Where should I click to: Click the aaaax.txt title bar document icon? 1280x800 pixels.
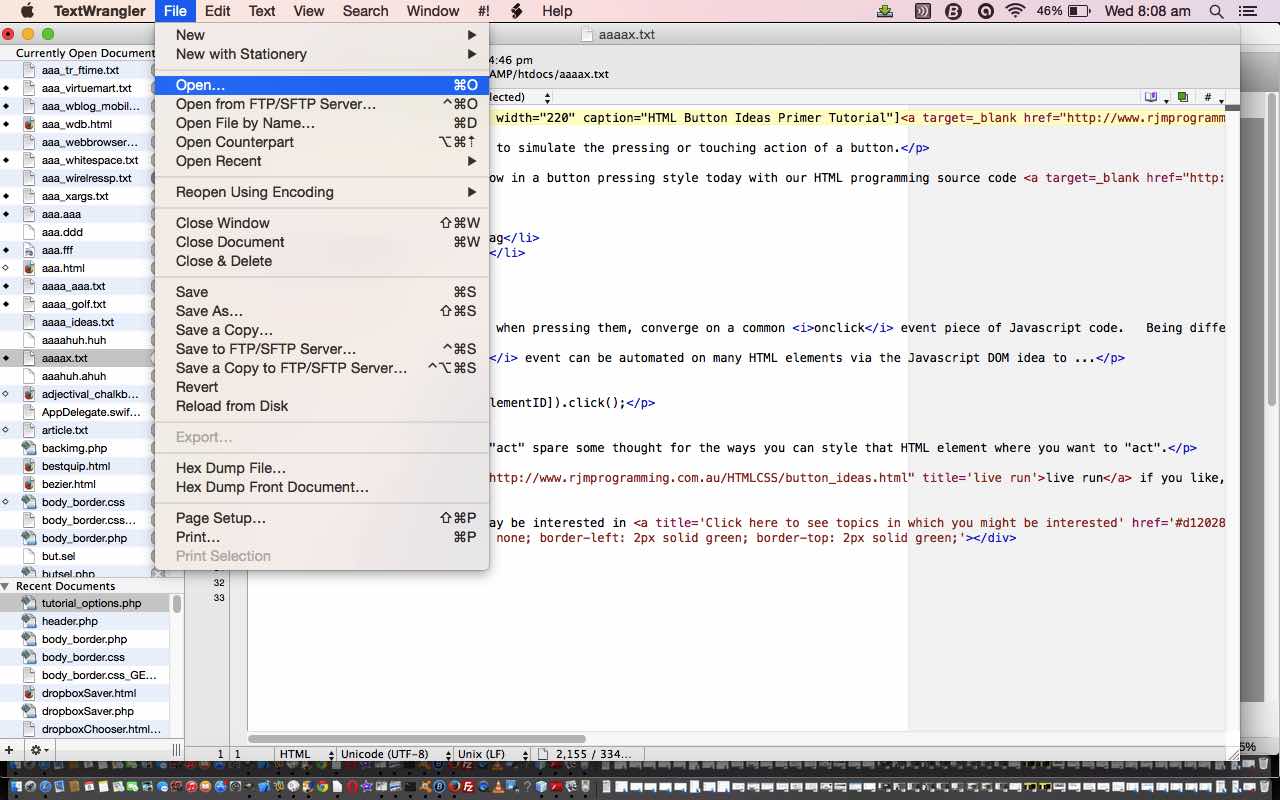coord(588,35)
